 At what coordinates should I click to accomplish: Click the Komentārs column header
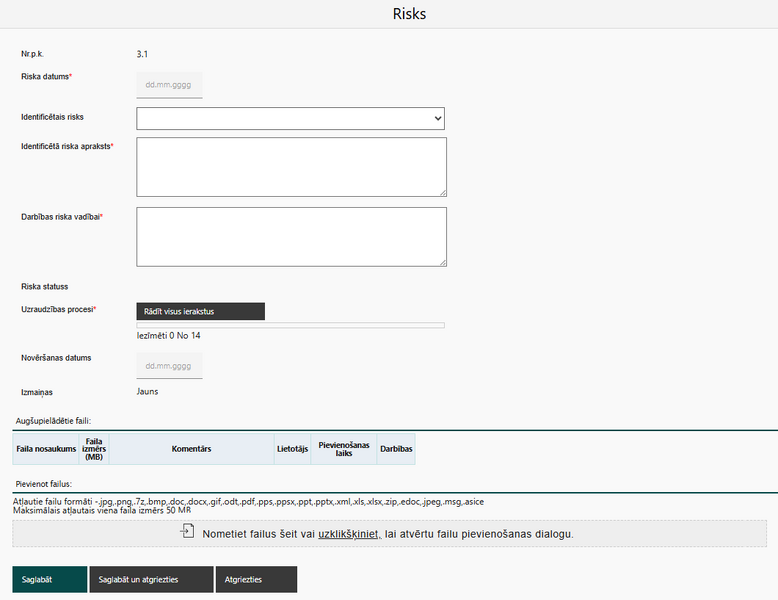(x=191, y=449)
